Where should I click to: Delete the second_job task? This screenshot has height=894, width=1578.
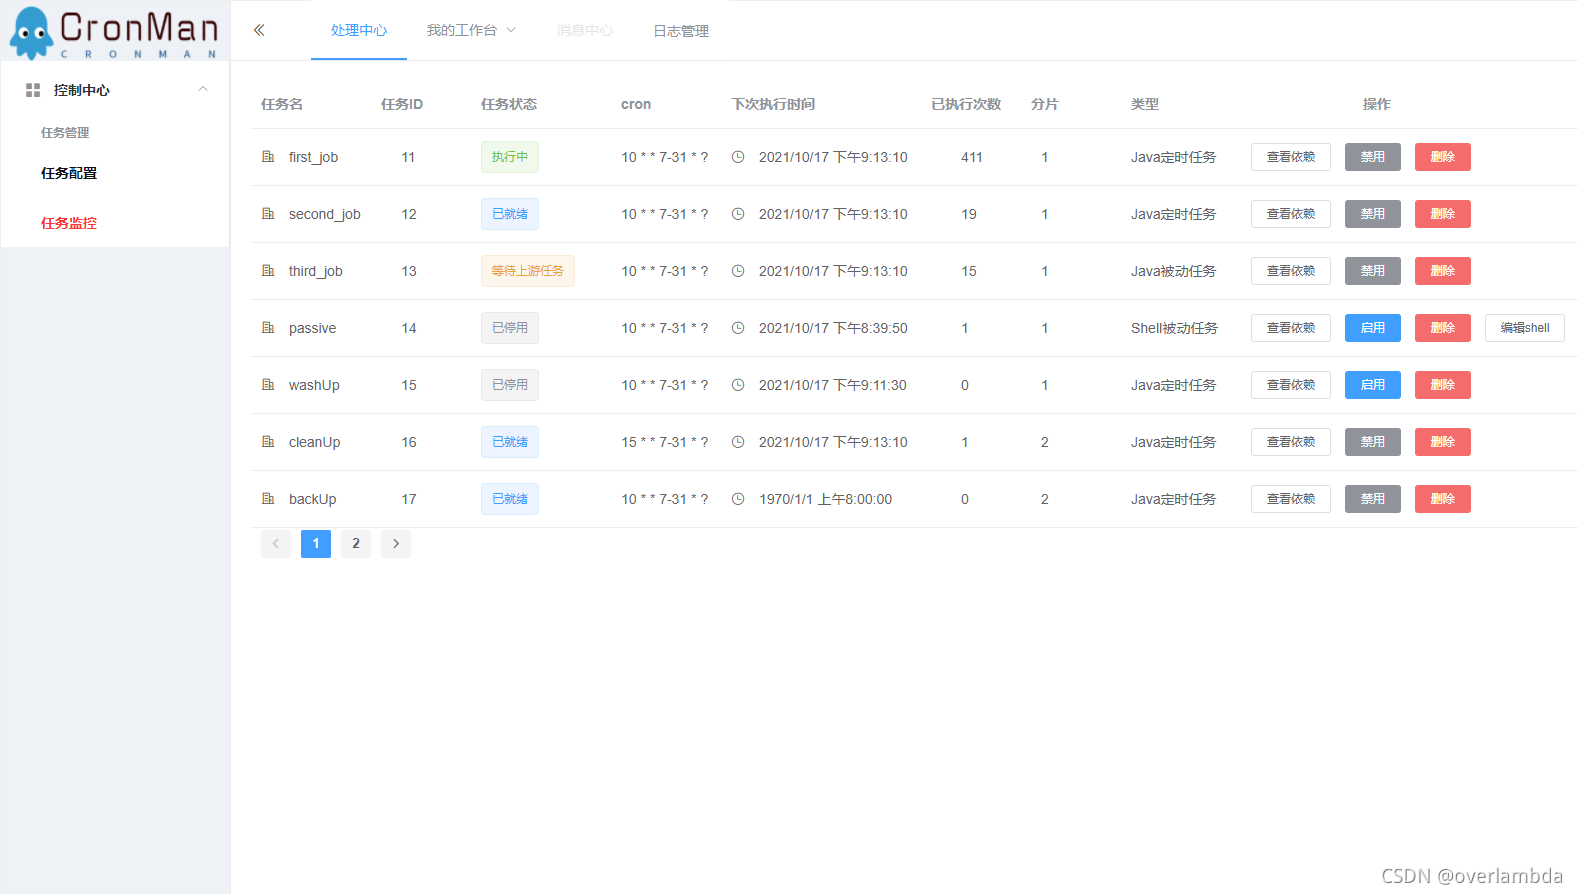click(x=1443, y=214)
